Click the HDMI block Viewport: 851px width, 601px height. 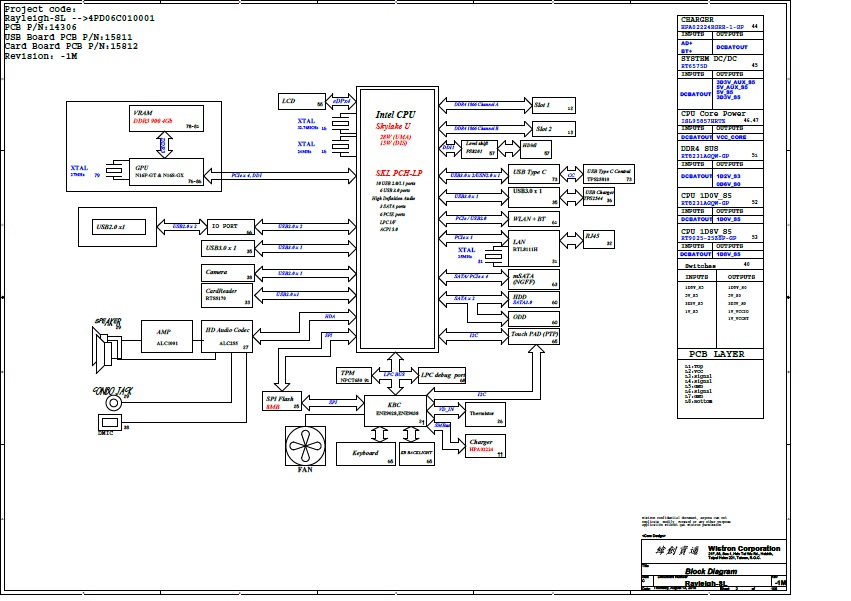point(536,149)
